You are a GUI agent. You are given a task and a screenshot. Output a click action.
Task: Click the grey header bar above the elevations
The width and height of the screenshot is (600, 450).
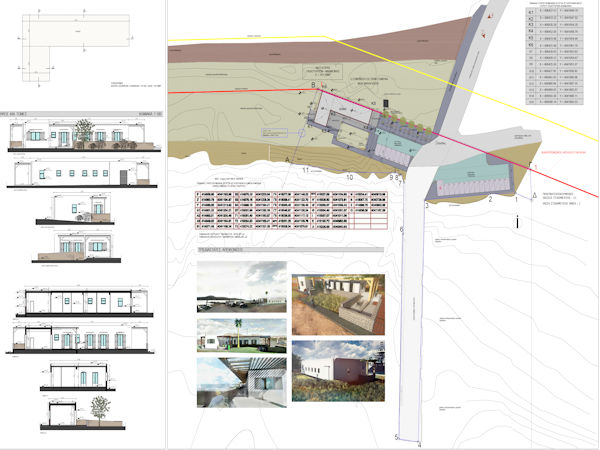point(81,114)
